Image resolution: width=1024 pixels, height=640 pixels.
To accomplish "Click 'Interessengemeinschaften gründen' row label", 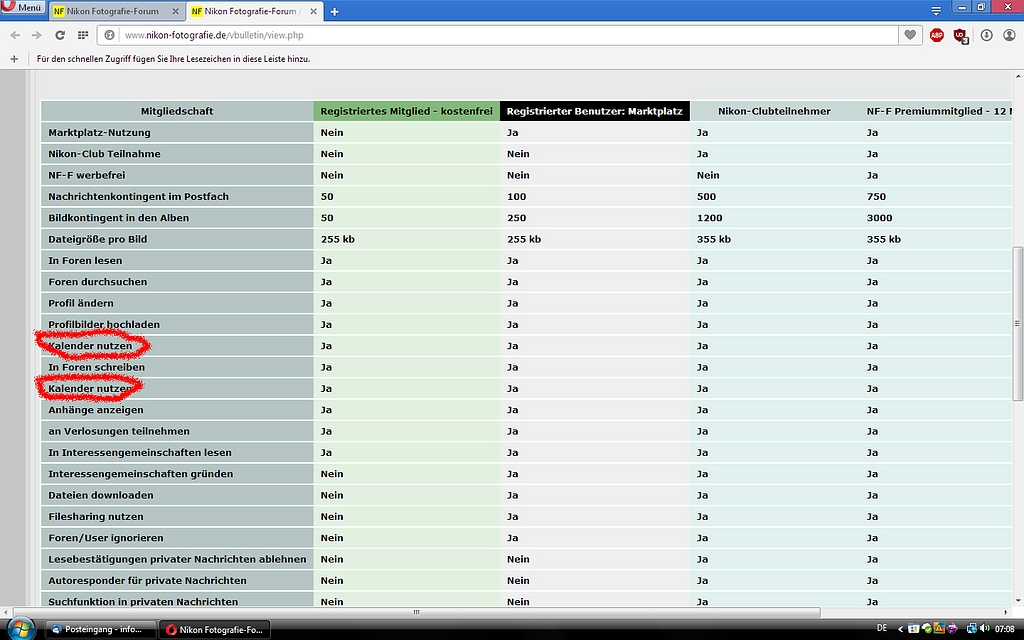I will (x=140, y=474).
